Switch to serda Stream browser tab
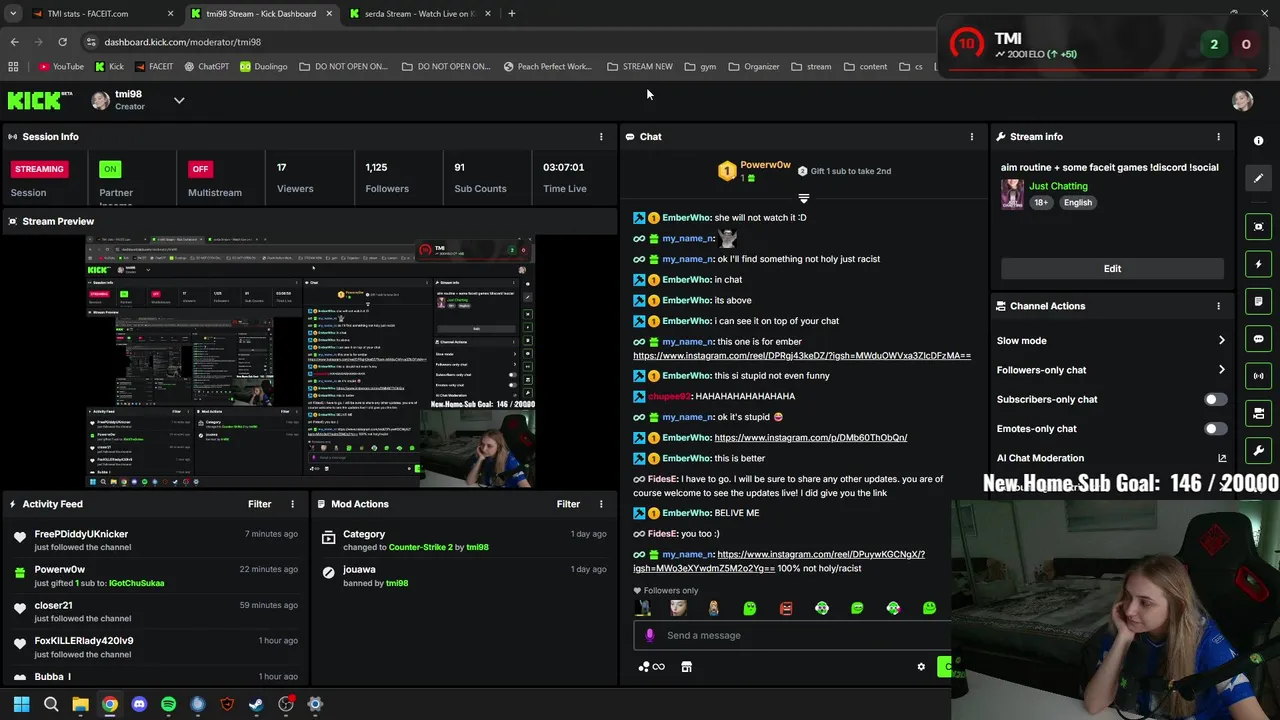 pos(420,14)
